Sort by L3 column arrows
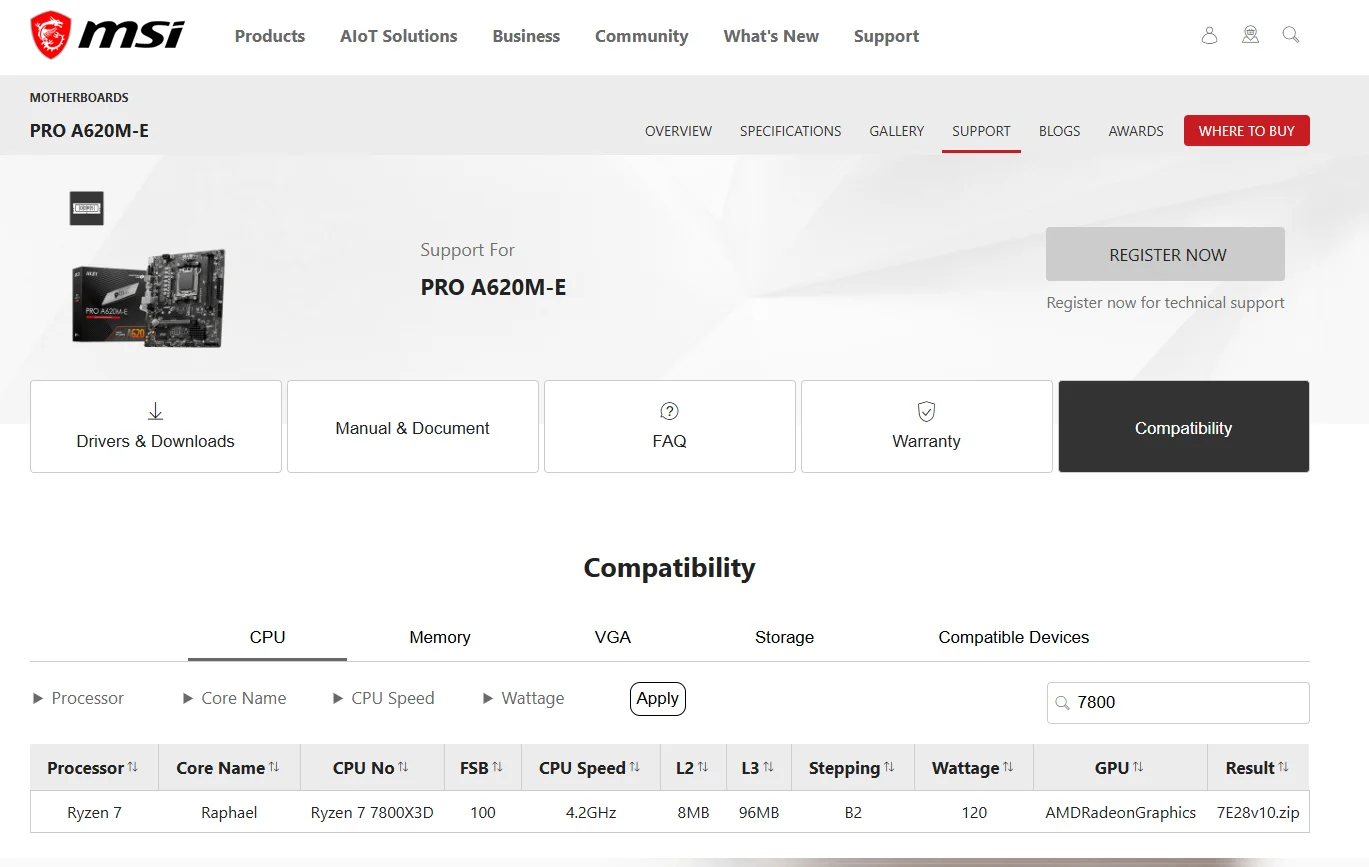The width and height of the screenshot is (1369, 867). [x=768, y=767]
